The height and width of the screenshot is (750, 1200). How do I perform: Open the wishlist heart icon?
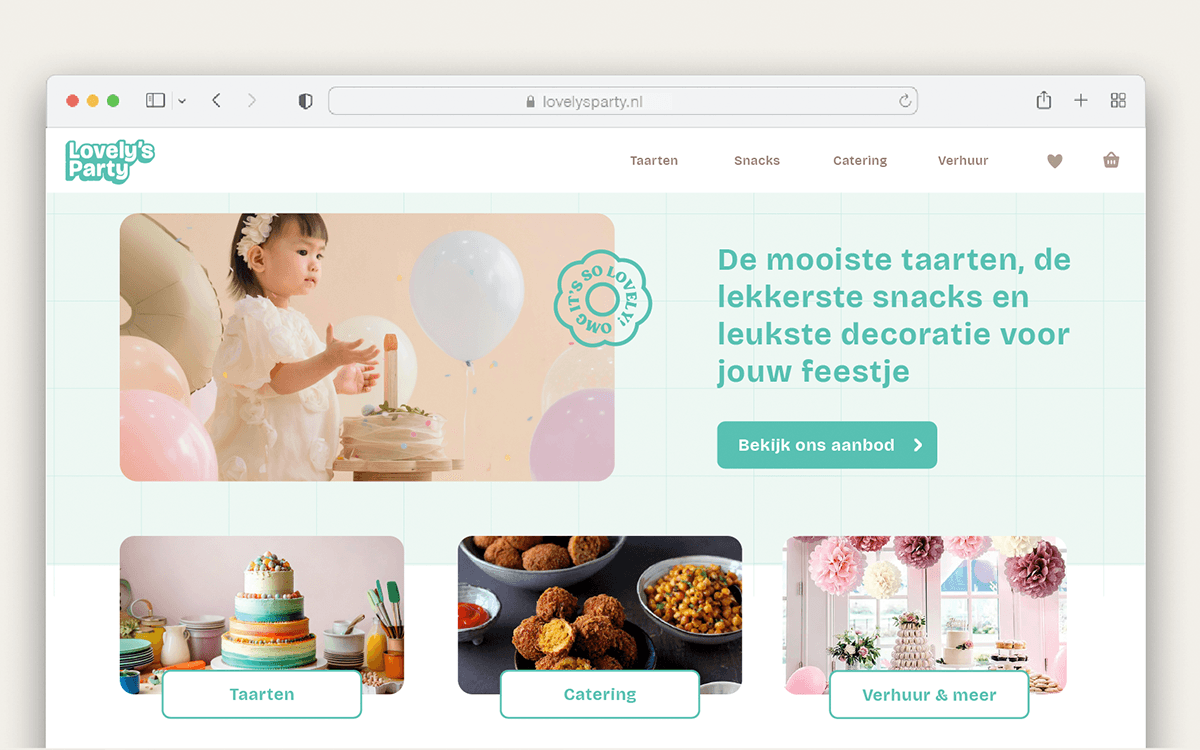pyautogui.click(x=1054, y=160)
